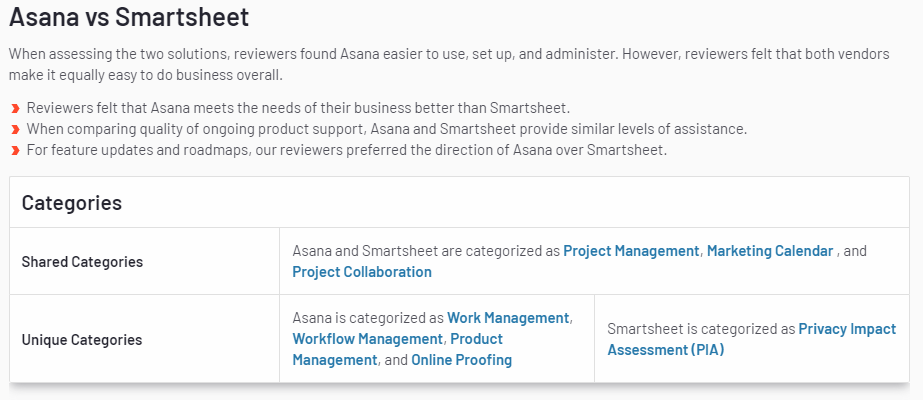Open Privacy Impact Assessment (PIA) link
Screen dimensions: 923x400
point(752,339)
